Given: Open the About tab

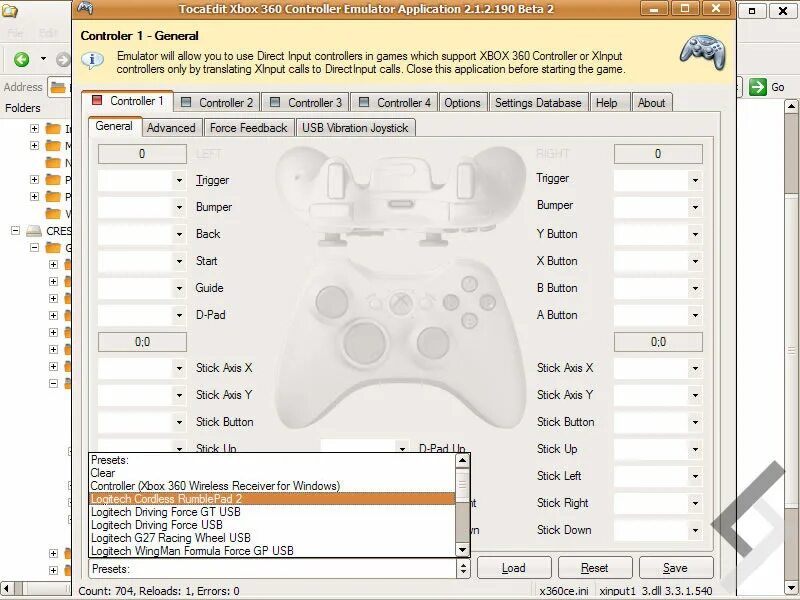Looking at the screenshot, I should click(652, 103).
